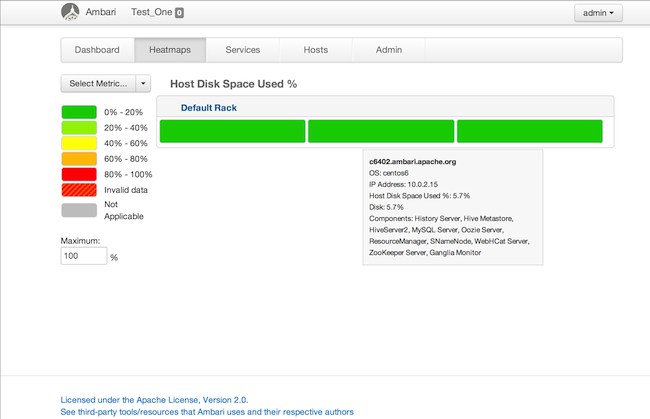This screenshot has width=650, height=419.
Task: Click Host Disk Space Used %: 5.7% line
Action: (420, 196)
